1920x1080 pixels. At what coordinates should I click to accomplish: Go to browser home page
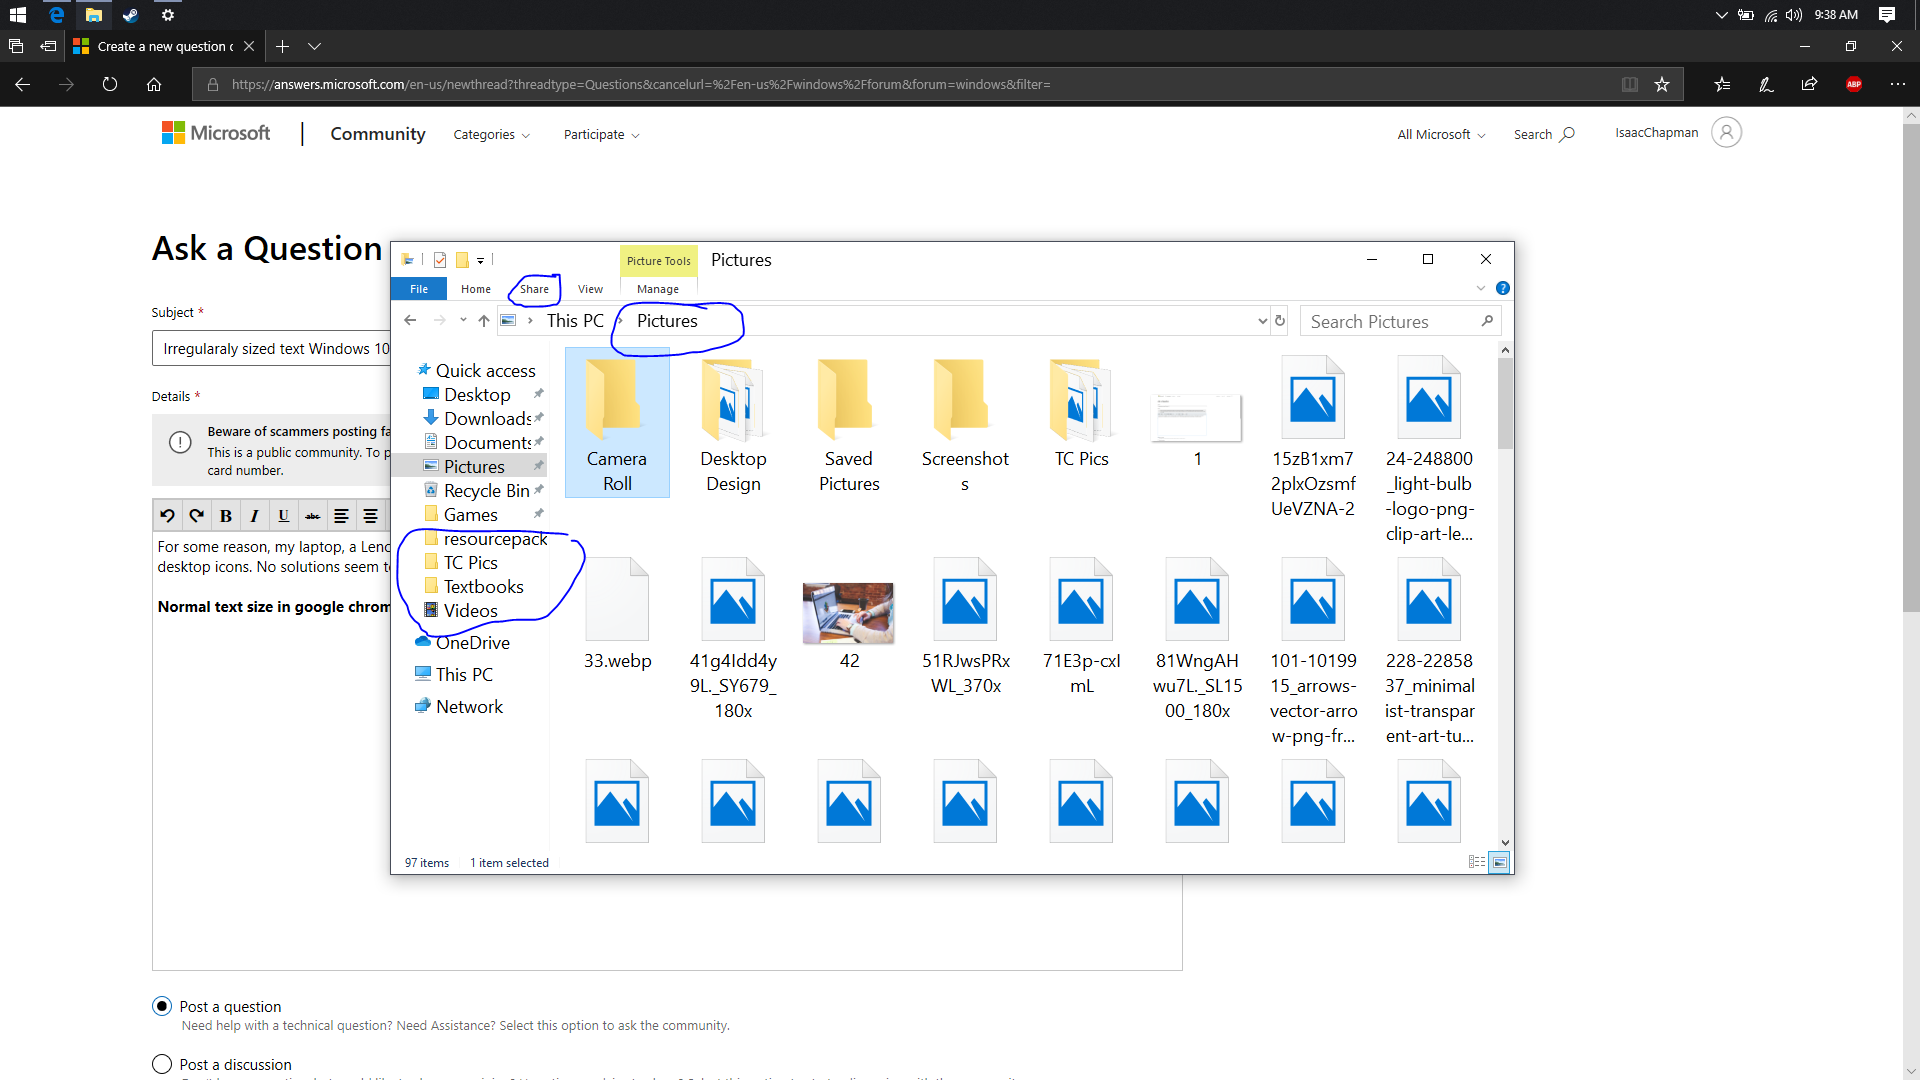coord(154,85)
